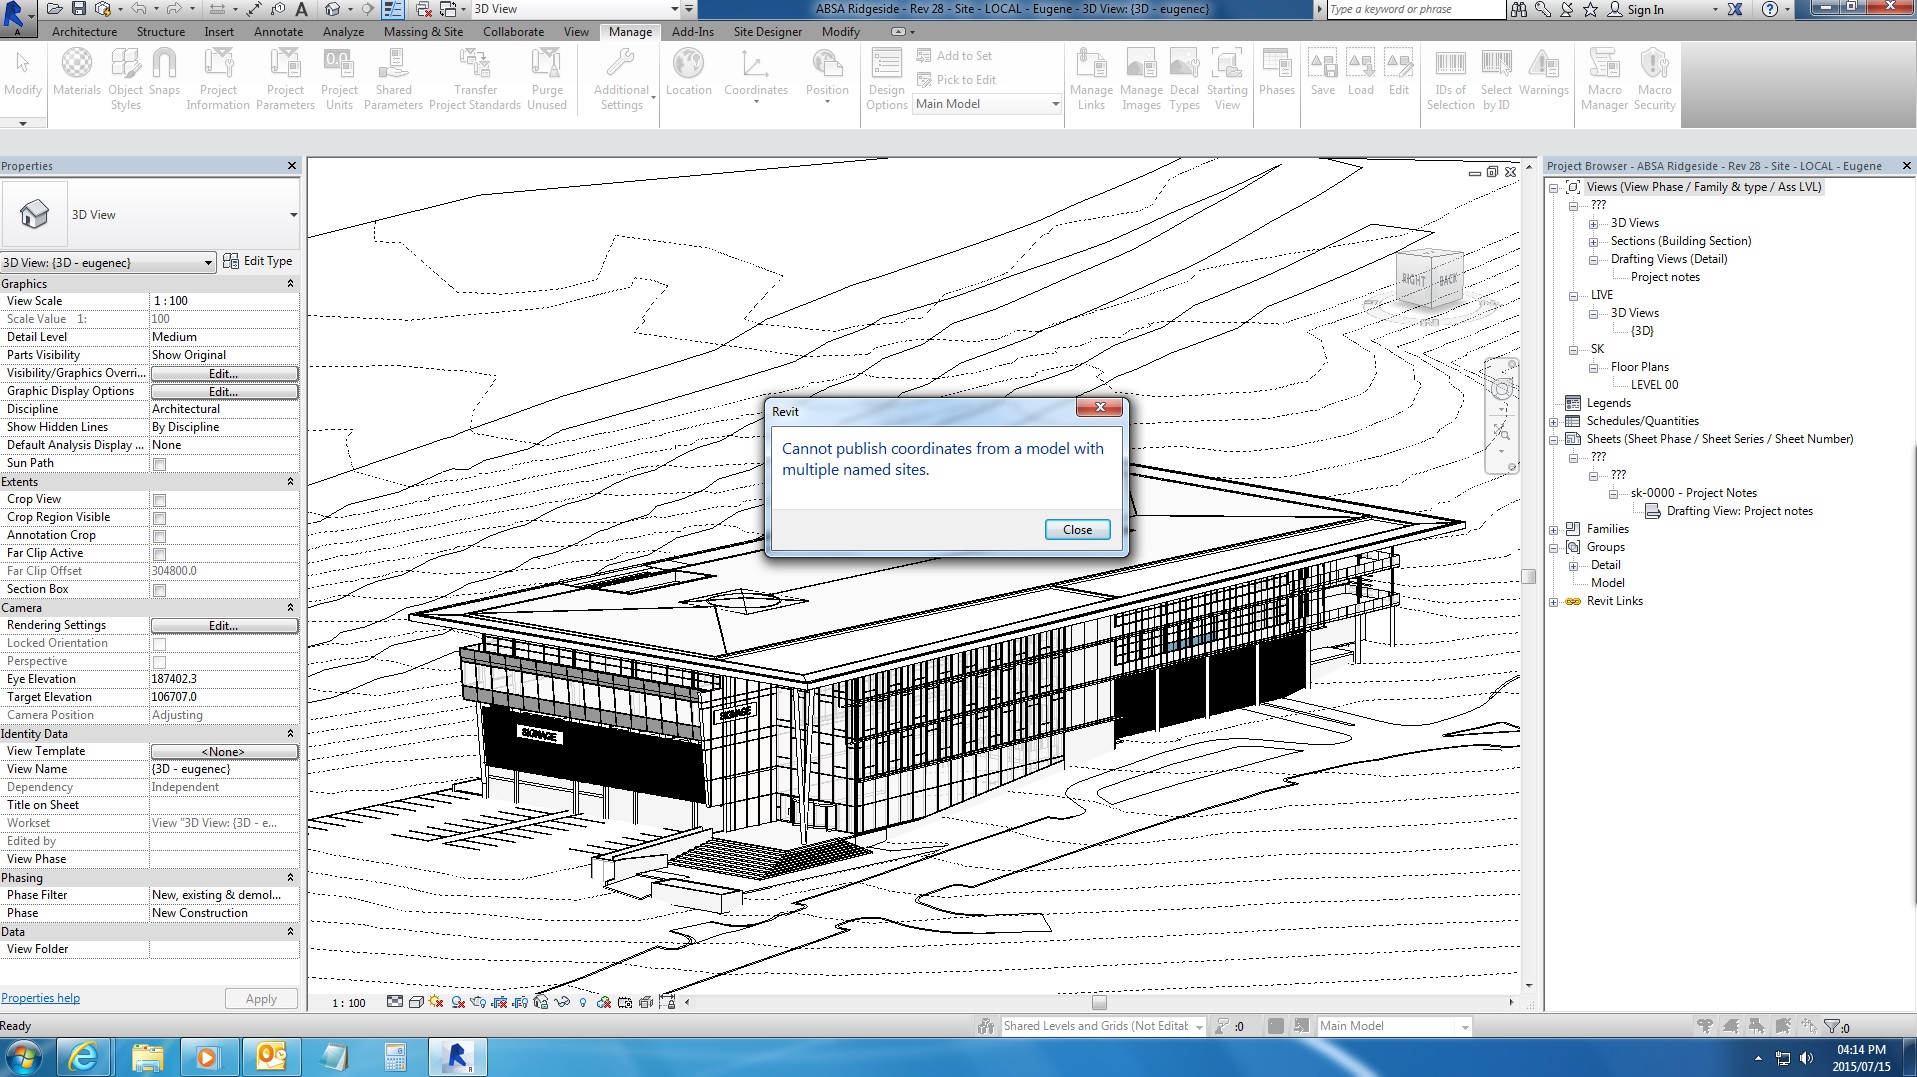This screenshot has height=1077, width=1917.
Task: Enable the Section Box checkbox
Action: tap(159, 590)
